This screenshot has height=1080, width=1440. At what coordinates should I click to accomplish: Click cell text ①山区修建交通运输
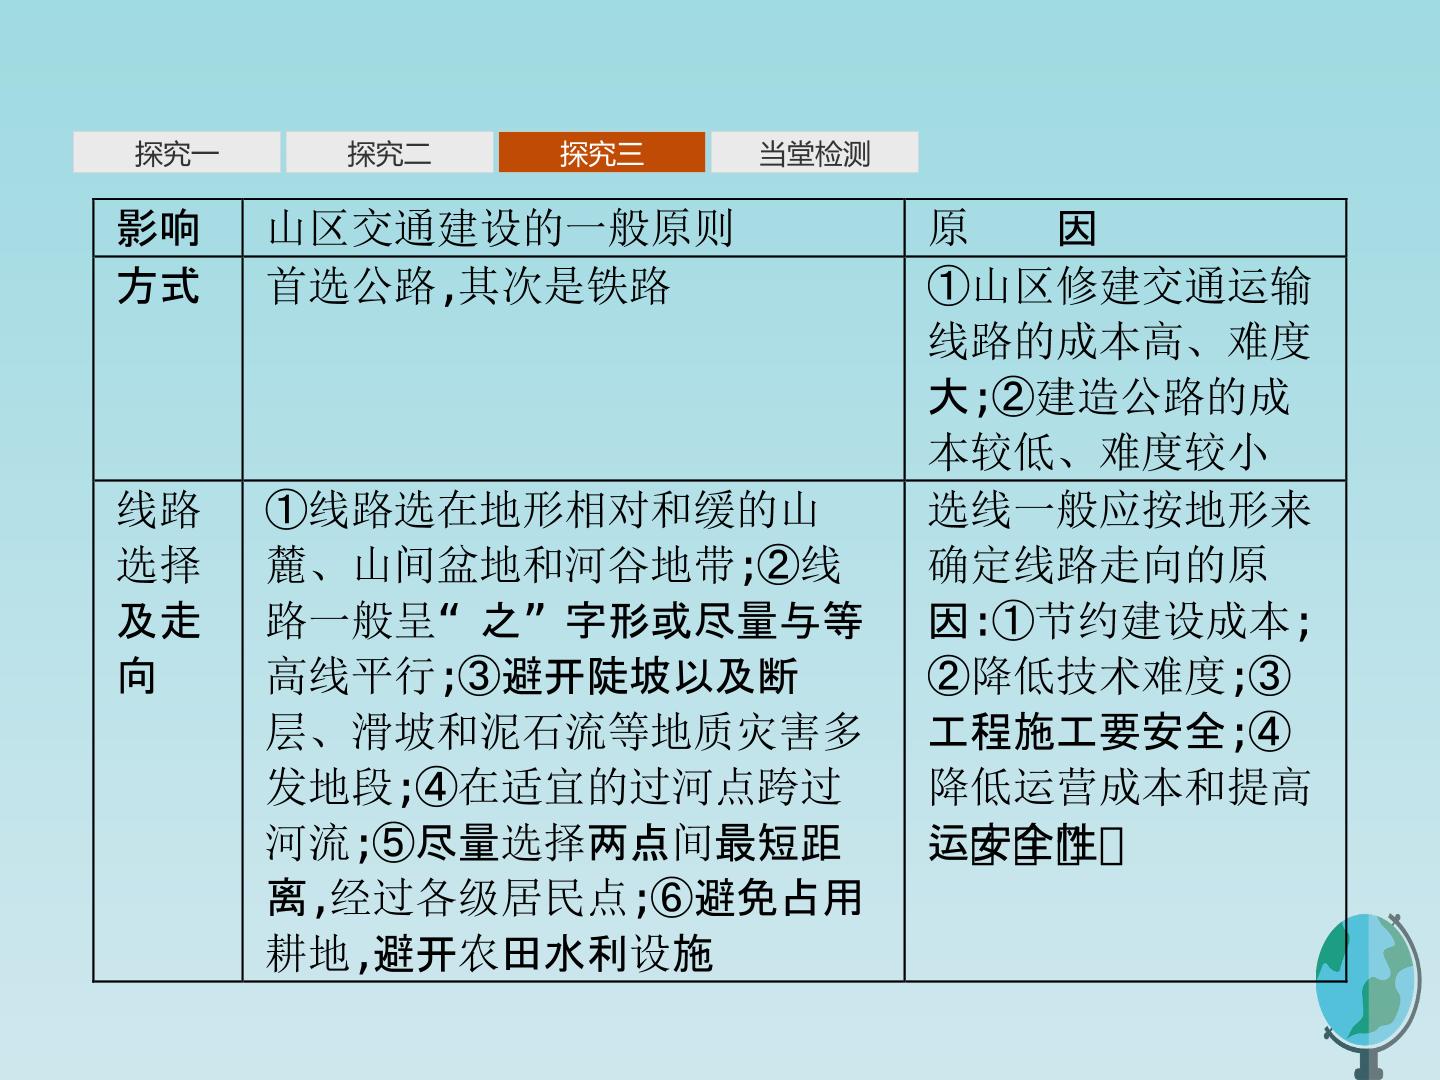pyautogui.click(x=1119, y=286)
